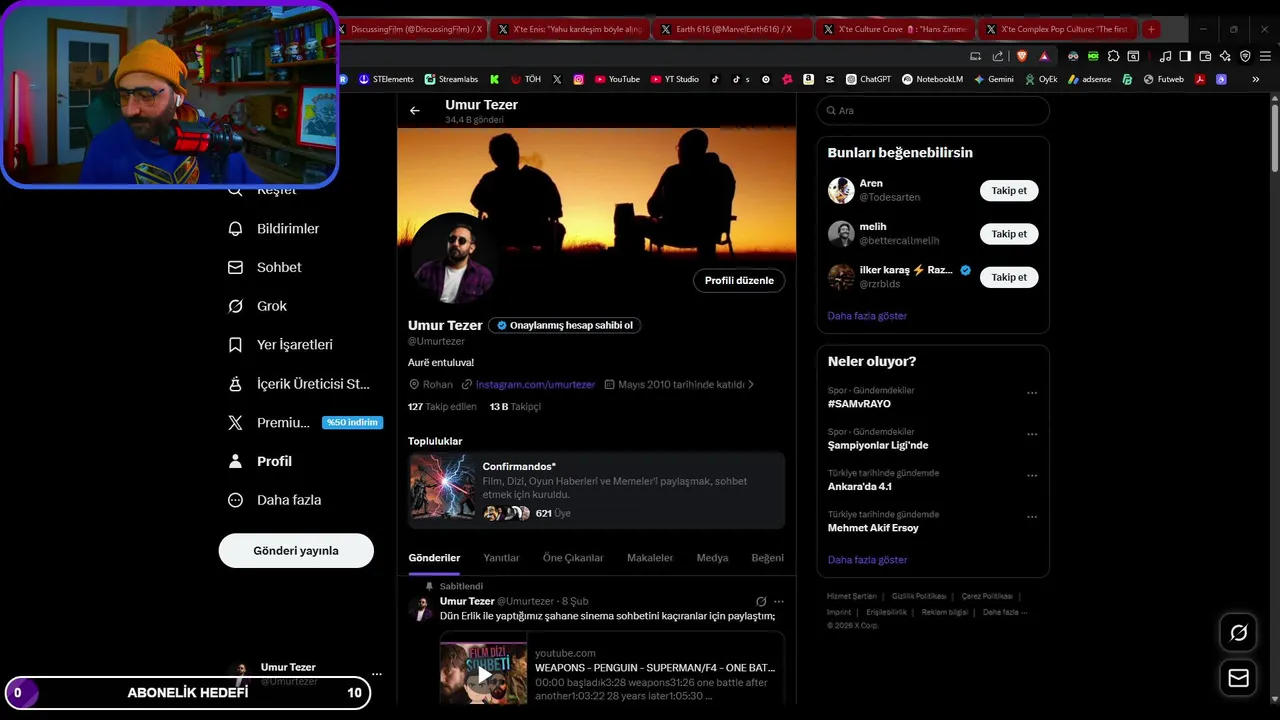Open the Instagram bookmark icon
The width and height of the screenshot is (1280, 720).
tap(578, 79)
